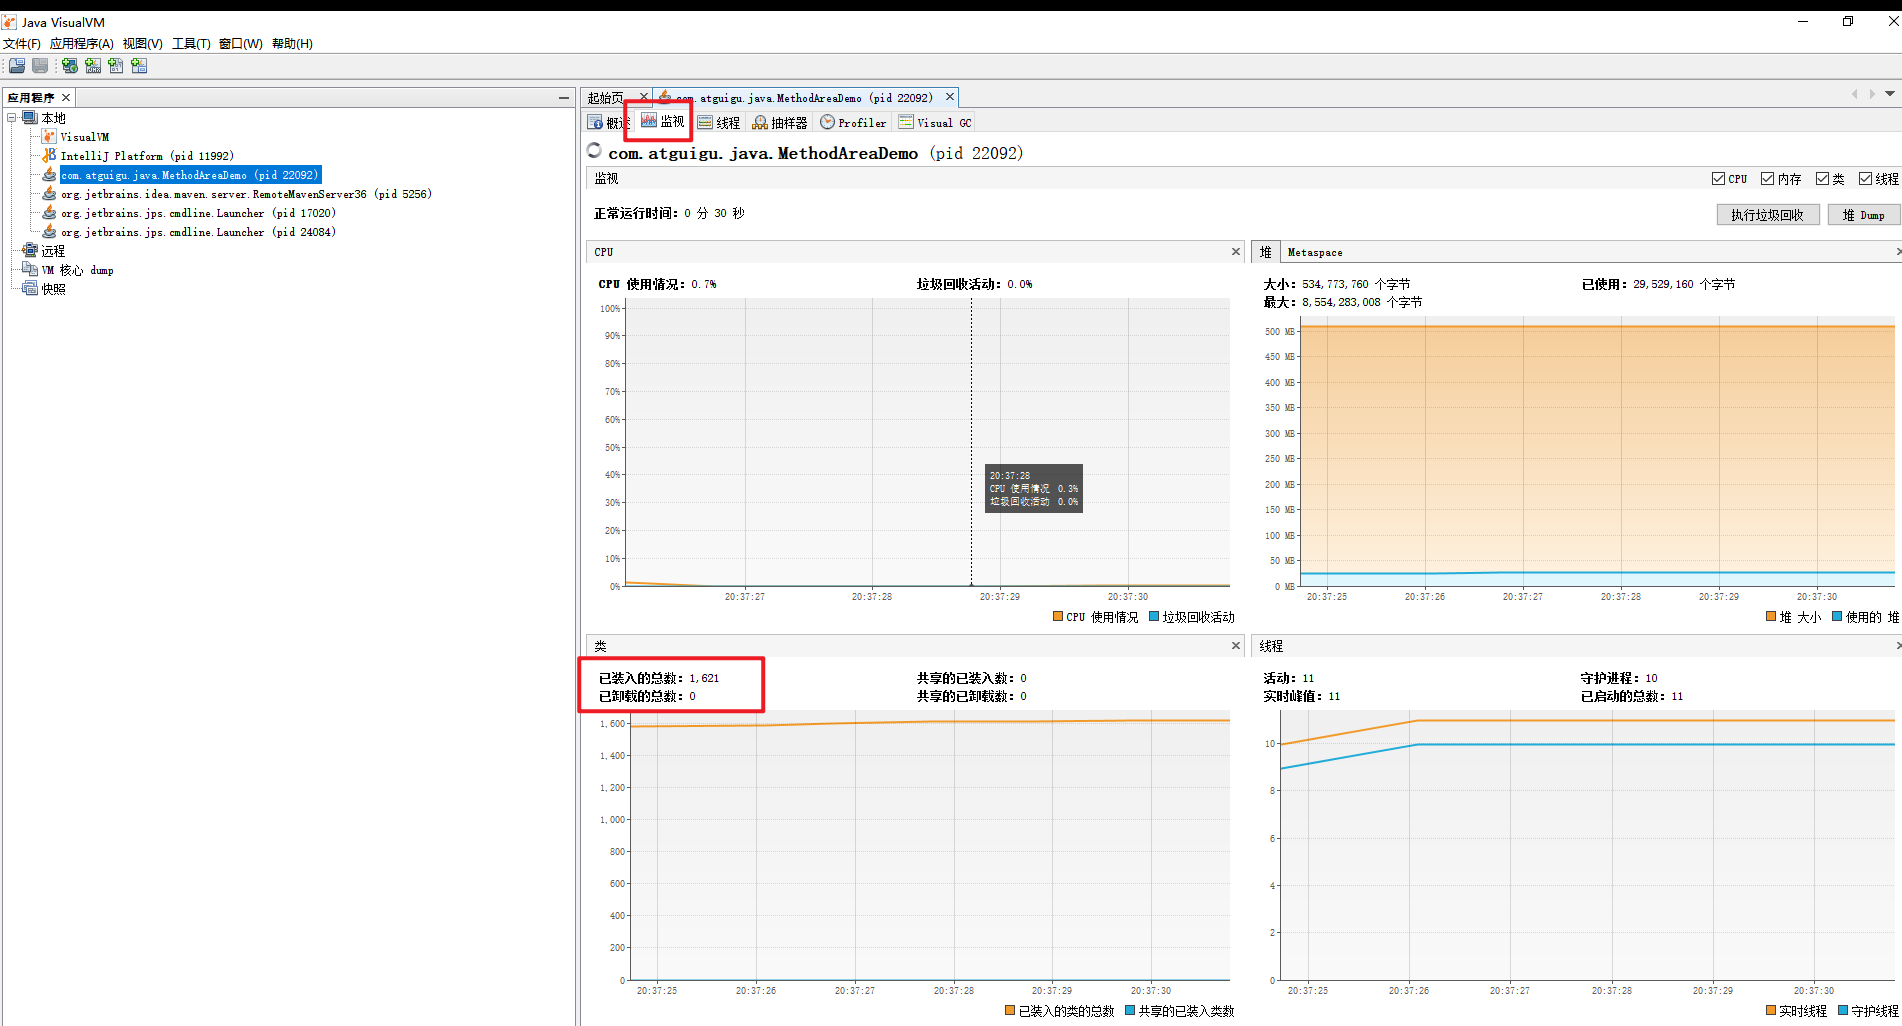1902x1026 pixels.
Task: Click the 已装入的类的总数 orange legend swatch
Action: tap(1010, 1011)
